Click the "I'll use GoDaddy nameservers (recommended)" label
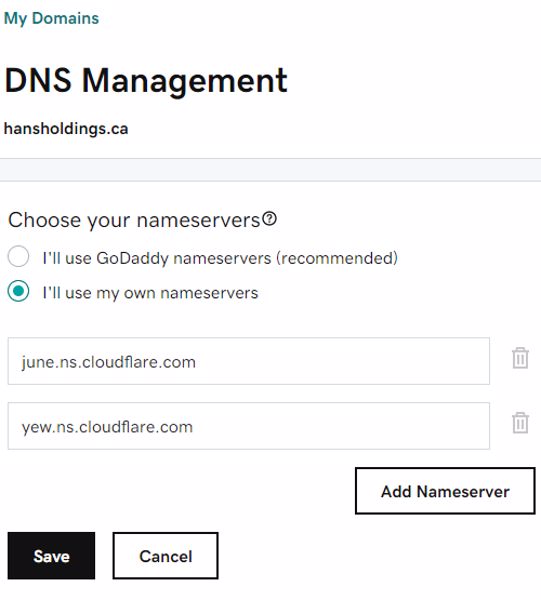 click(220, 258)
